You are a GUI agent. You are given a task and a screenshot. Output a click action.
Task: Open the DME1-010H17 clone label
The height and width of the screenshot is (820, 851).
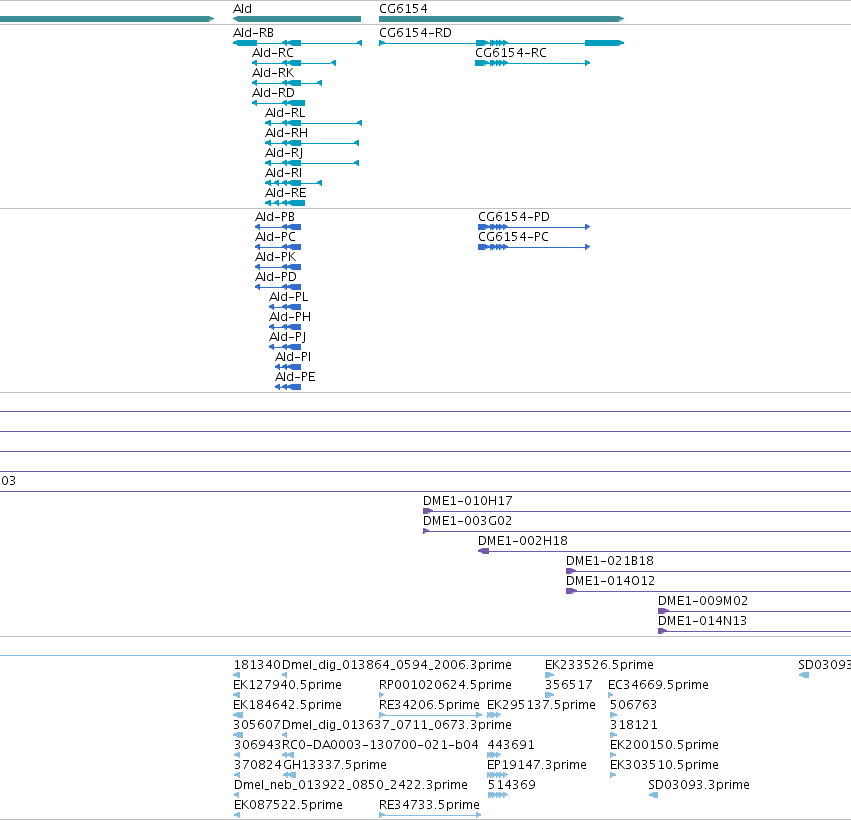(467, 500)
